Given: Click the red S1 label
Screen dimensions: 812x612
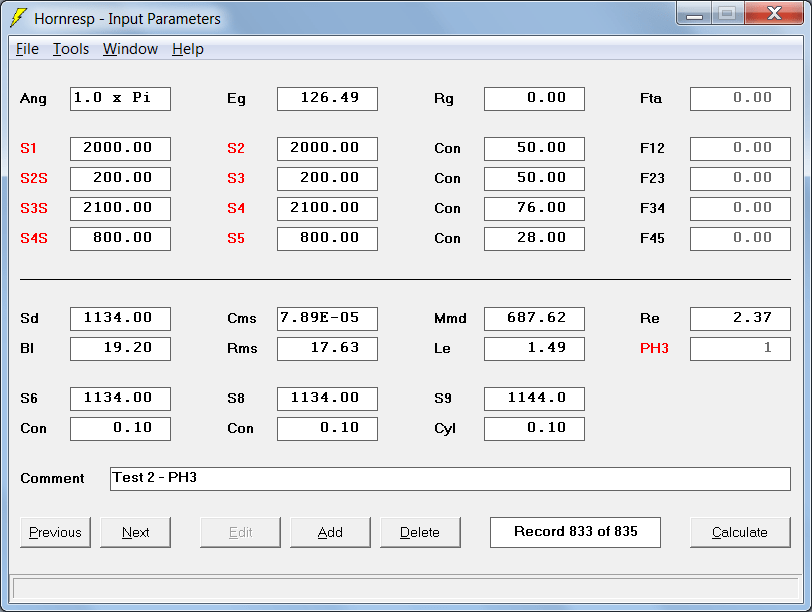Looking at the screenshot, I should pyautogui.click(x=28, y=149).
